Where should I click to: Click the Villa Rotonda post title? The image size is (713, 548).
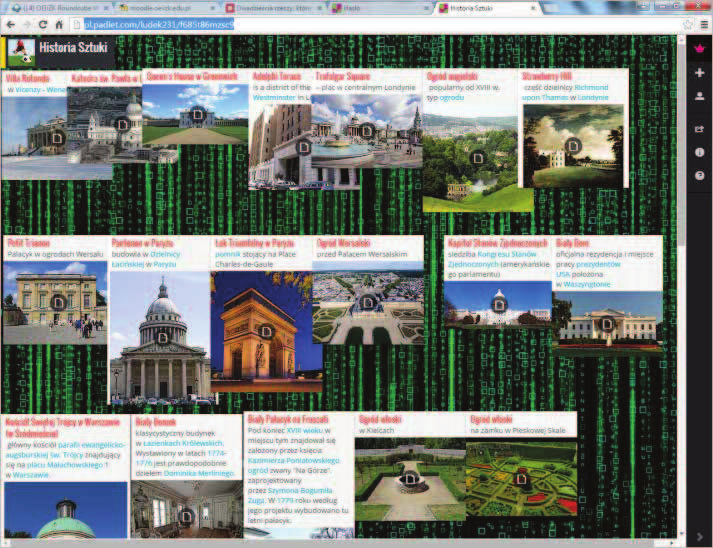tap(28, 79)
